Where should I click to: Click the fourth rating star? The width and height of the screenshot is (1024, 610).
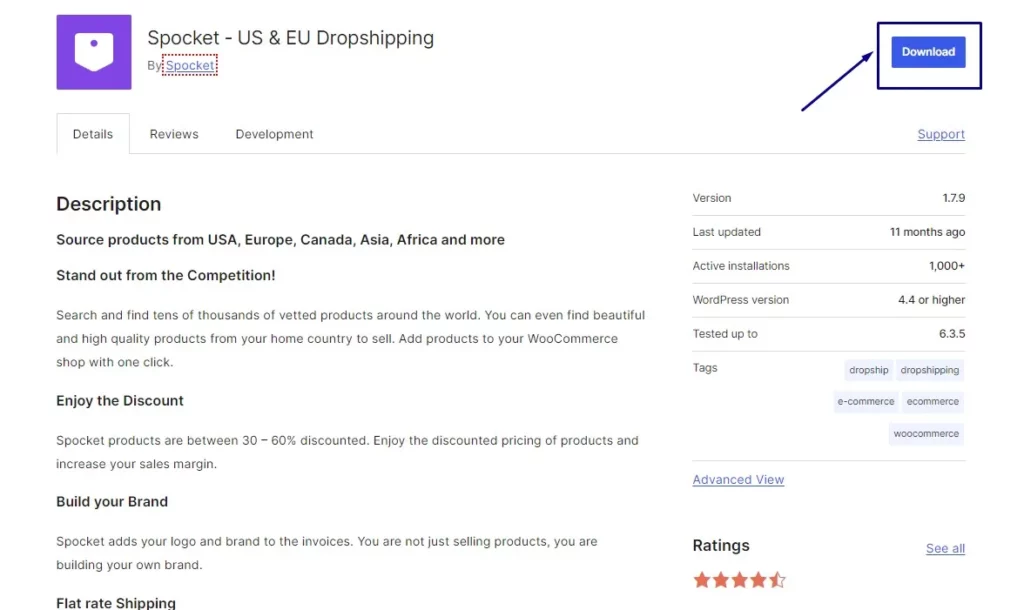pyautogui.click(x=759, y=580)
